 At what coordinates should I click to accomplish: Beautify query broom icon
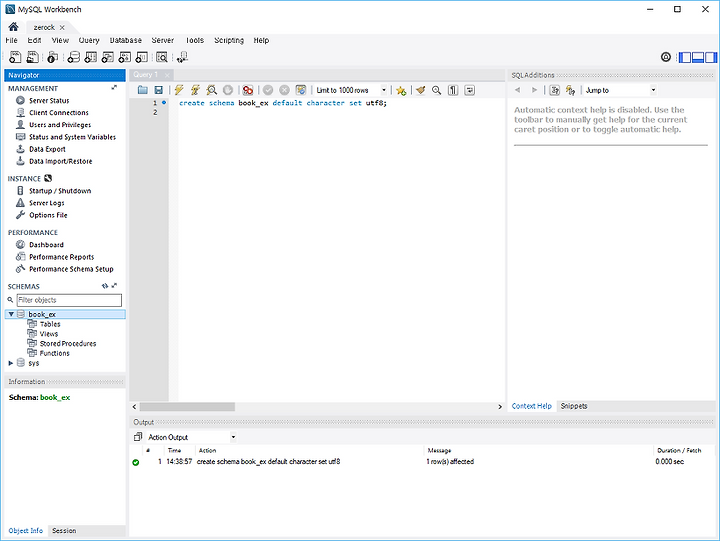coord(421,90)
